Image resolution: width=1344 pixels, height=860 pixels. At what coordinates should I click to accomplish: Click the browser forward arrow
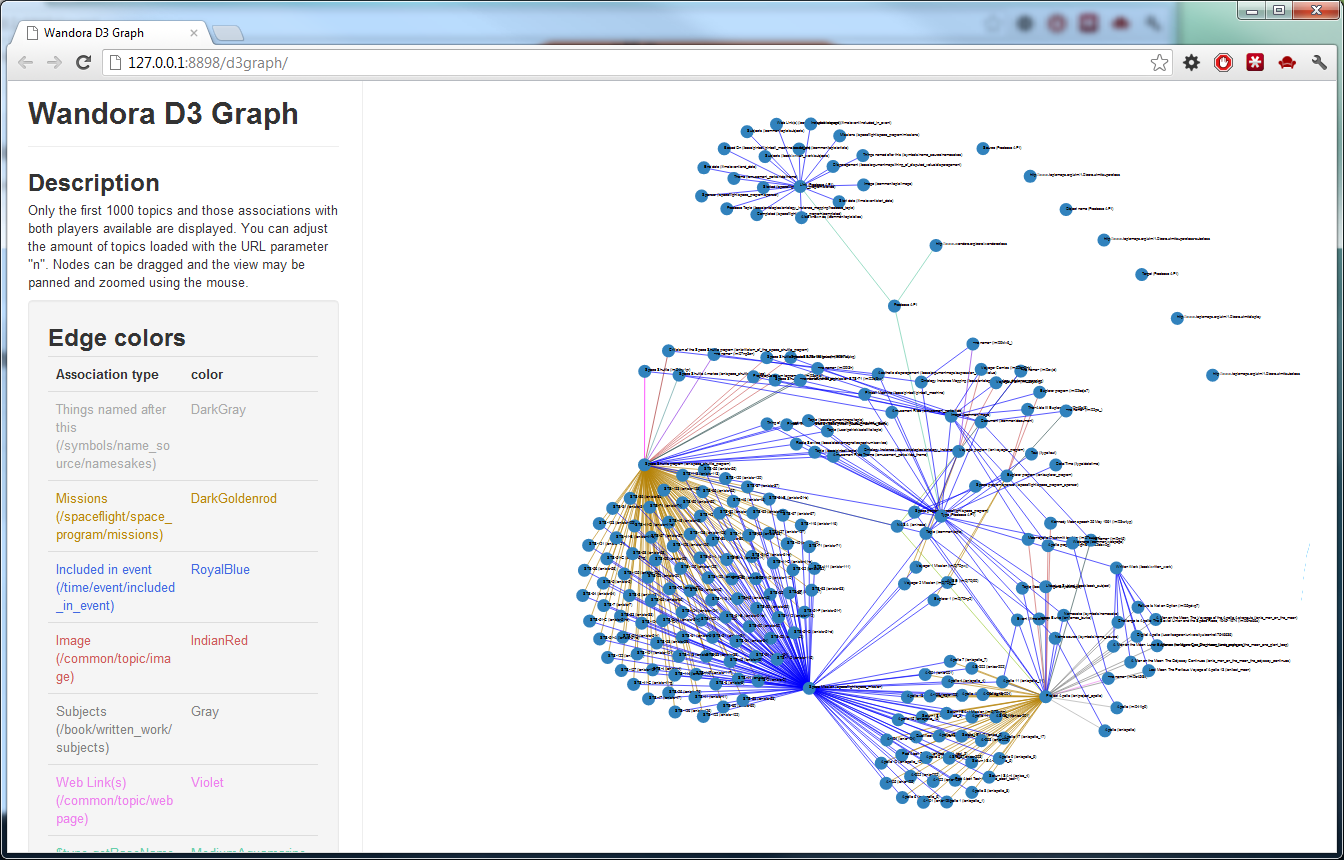point(54,63)
